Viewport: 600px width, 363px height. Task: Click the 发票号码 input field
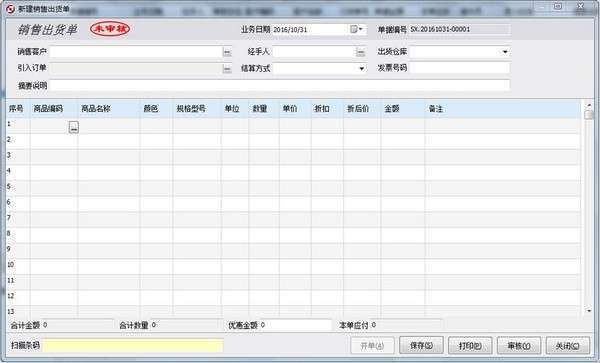pos(459,68)
